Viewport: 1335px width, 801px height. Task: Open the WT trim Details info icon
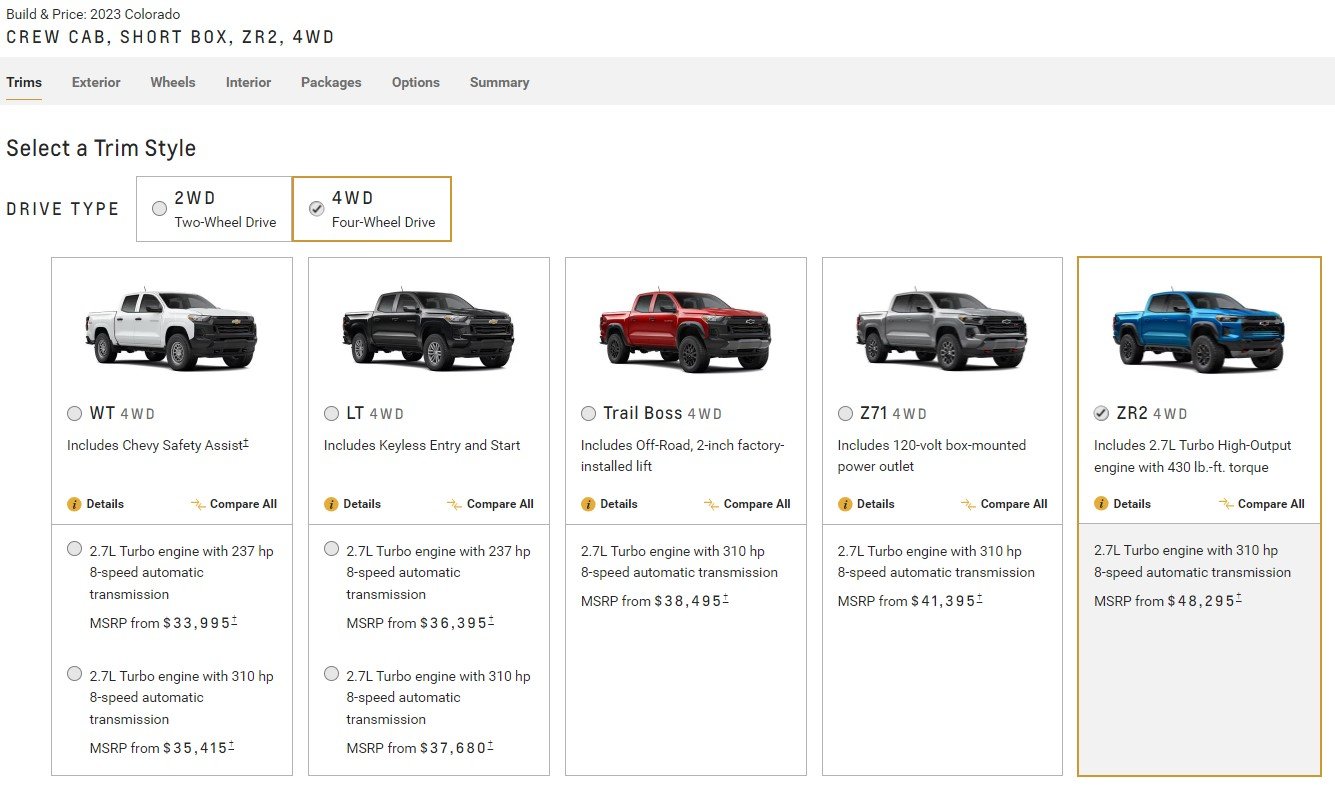click(x=74, y=504)
